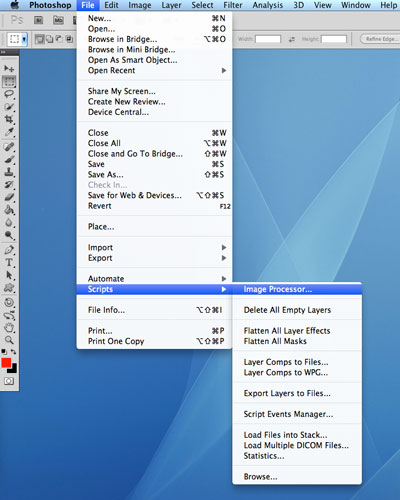Click the highlighted Scripts menu entry
This screenshot has width=400, height=500.
click(x=154, y=289)
